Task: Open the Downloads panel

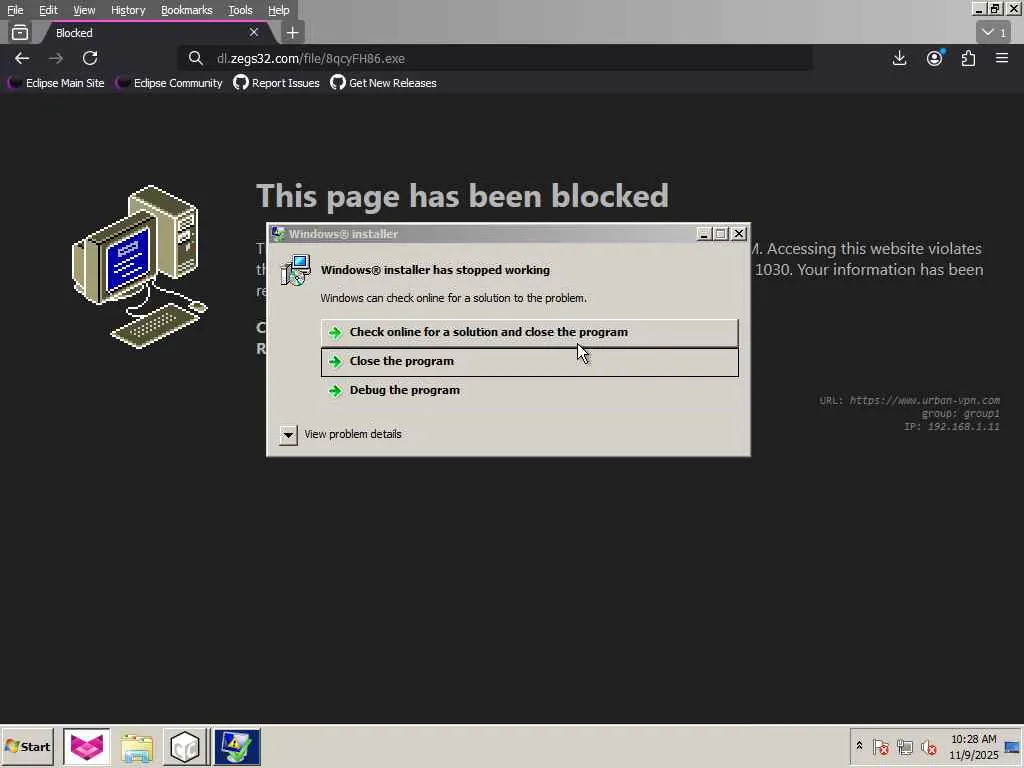Action: [x=899, y=58]
